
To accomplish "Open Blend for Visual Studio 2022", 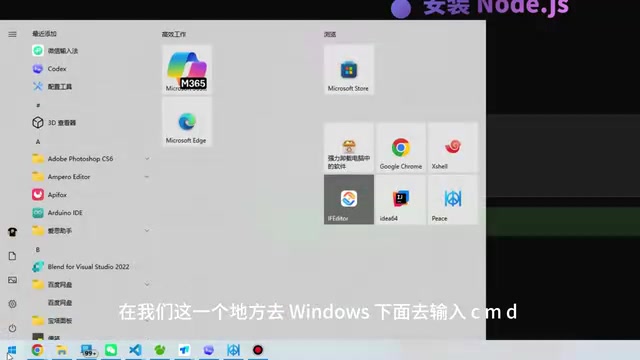I will [x=91, y=267].
